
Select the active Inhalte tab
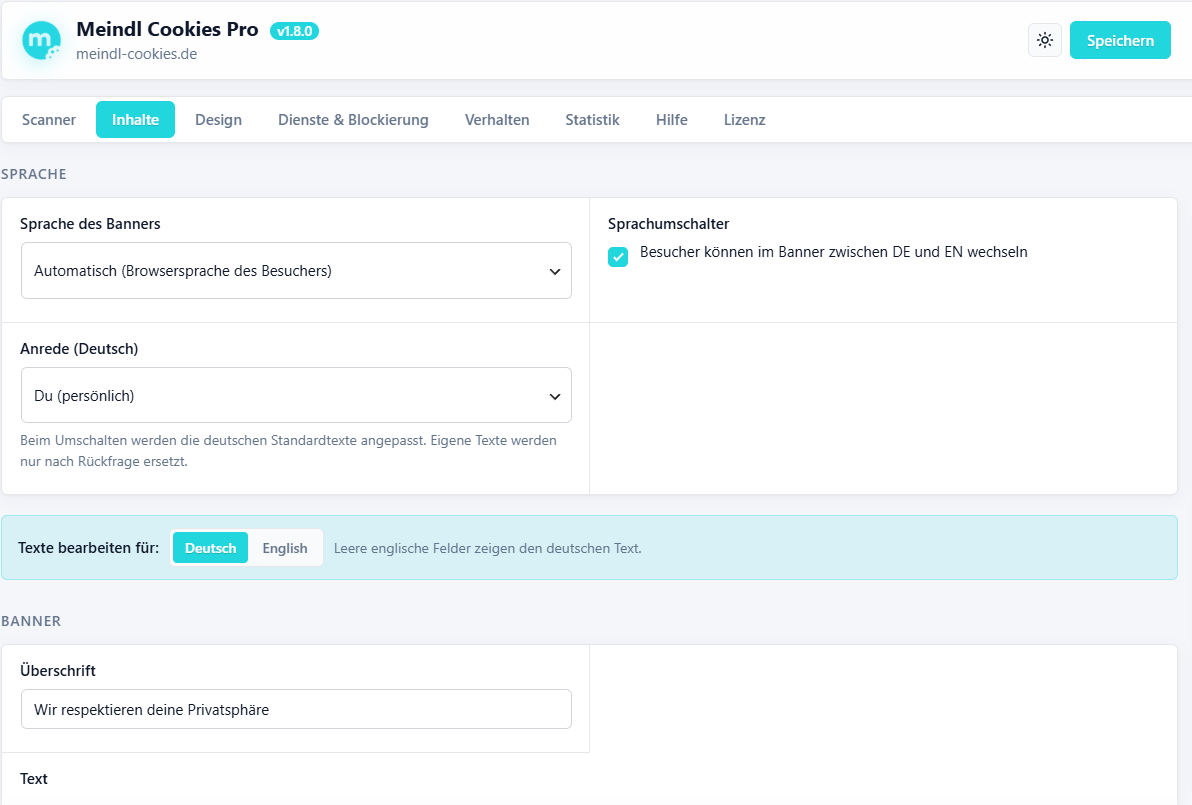point(135,119)
